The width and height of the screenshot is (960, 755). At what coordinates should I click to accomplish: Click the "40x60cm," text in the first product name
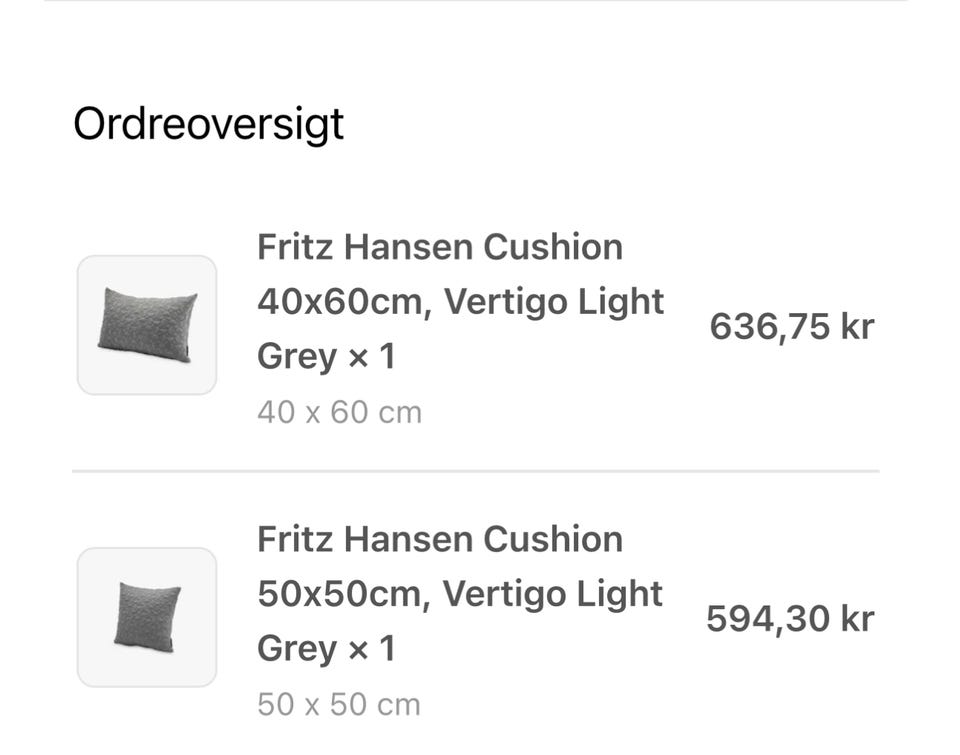[x=344, y=301]
